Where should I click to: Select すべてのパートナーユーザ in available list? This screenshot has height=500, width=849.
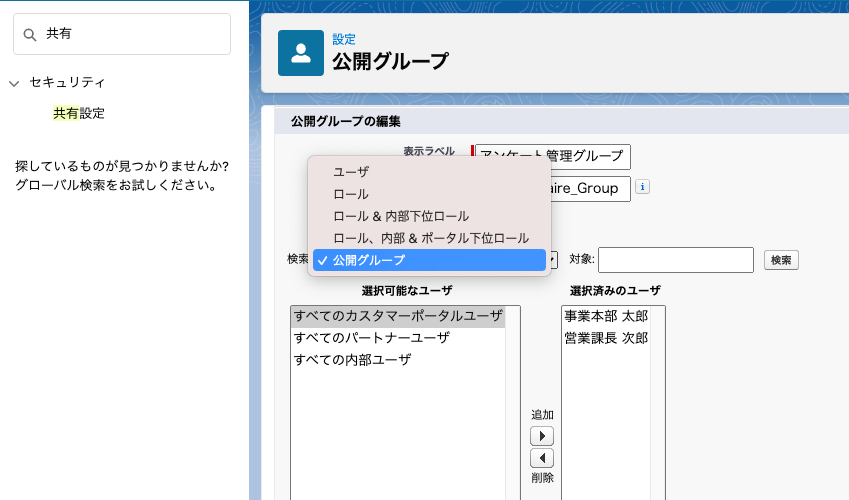point(372,338)
